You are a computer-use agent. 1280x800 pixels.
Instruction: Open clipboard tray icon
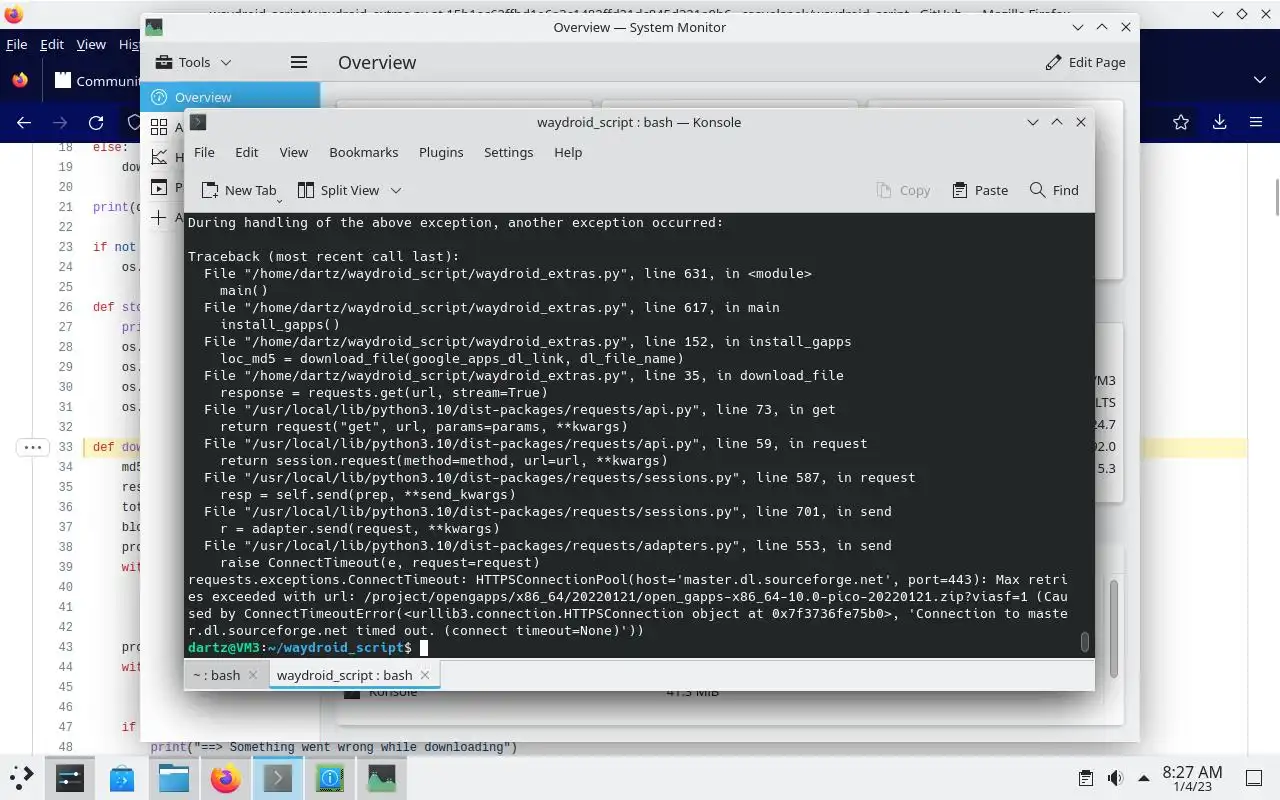(x=1086, y=778)
